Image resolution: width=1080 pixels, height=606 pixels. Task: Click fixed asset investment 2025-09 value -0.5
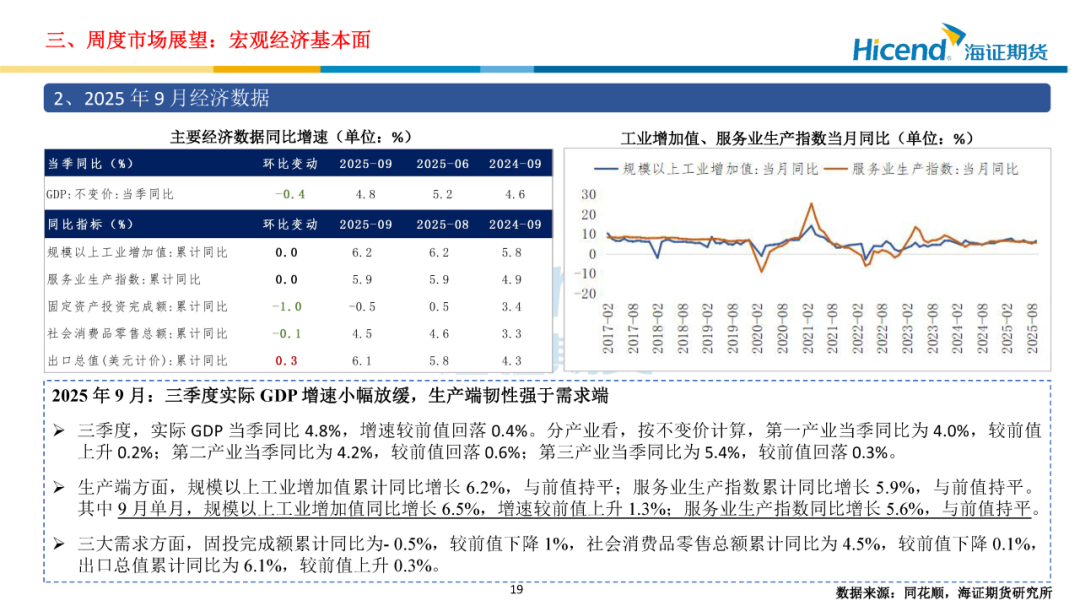pyautogui.click(x=362, y=306)
